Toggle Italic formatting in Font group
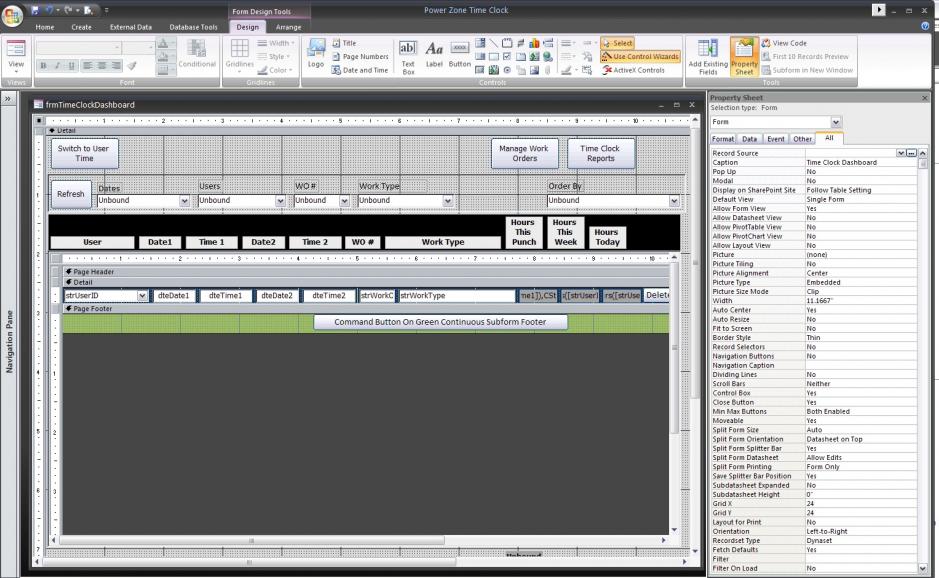 pyautogui.click(x=57, y=65)
